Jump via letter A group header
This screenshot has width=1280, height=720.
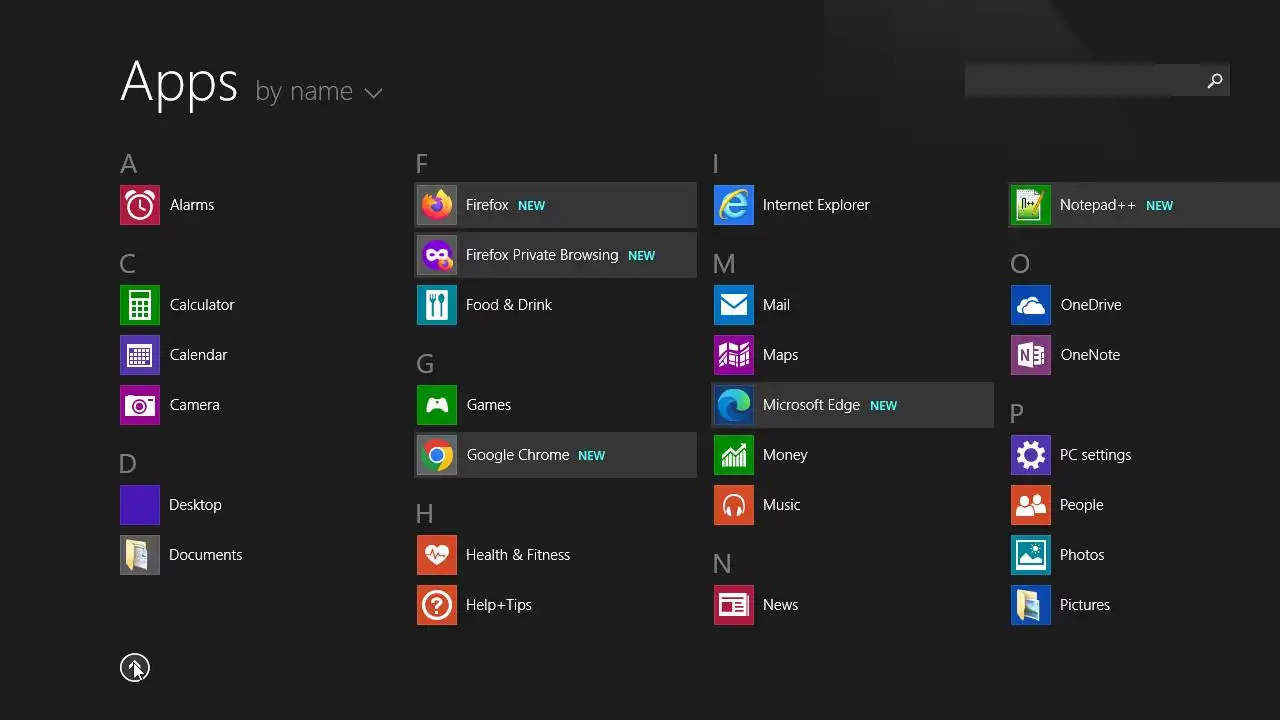click(x=128, y=164)
